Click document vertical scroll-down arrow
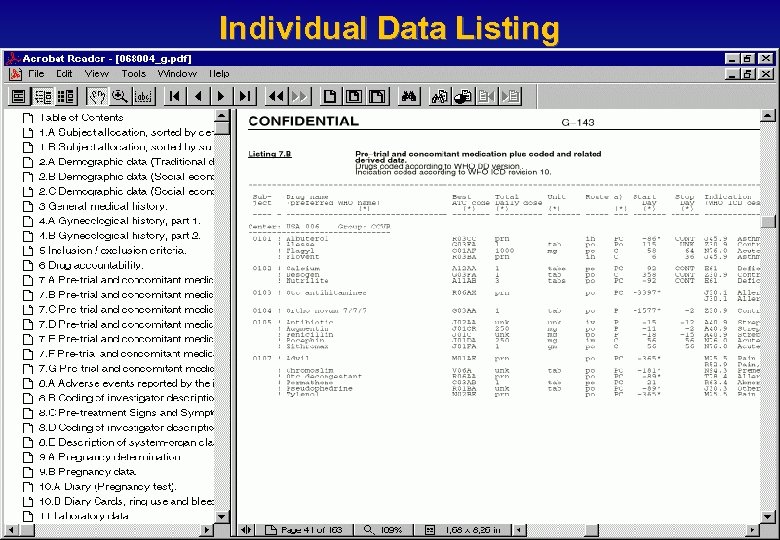Viewport: 780px width, 540px height. tap(768, 517)
